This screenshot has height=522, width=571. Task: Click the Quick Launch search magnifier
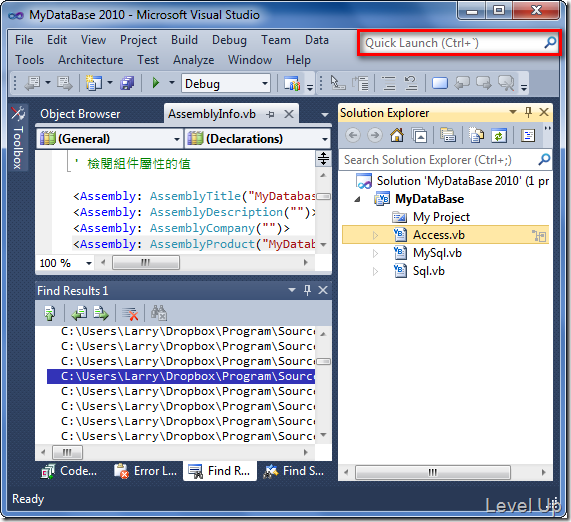[550, 43]
